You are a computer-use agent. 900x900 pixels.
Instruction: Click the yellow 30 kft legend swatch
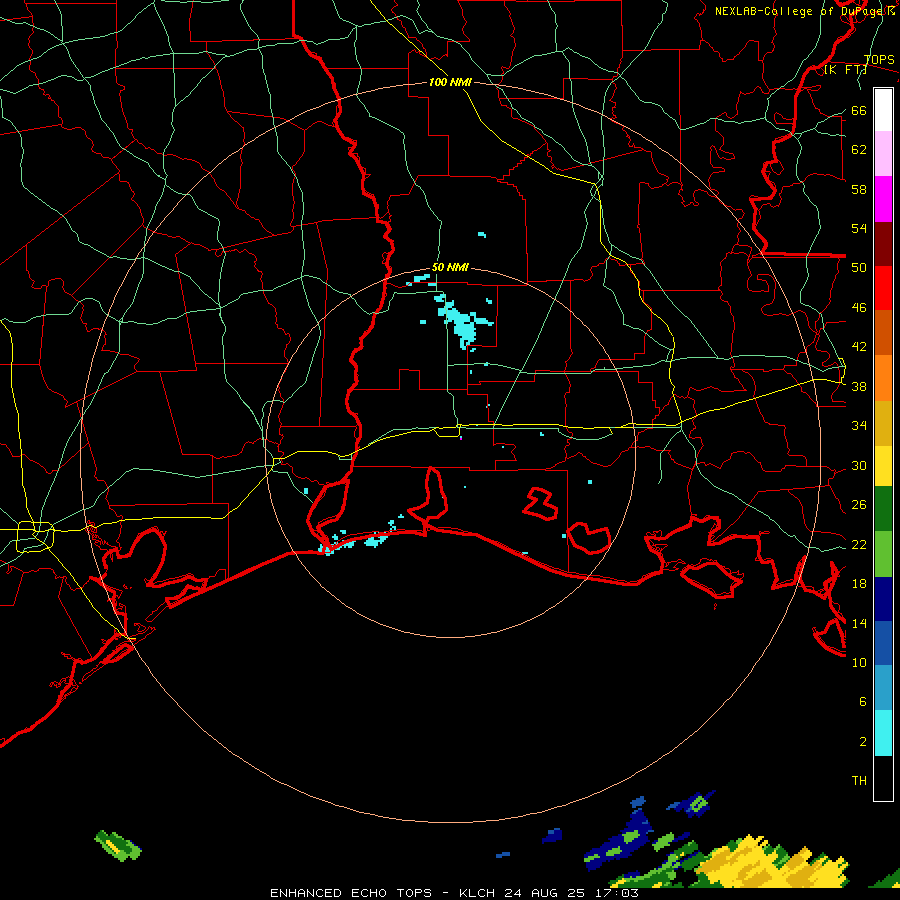(883, 466)
